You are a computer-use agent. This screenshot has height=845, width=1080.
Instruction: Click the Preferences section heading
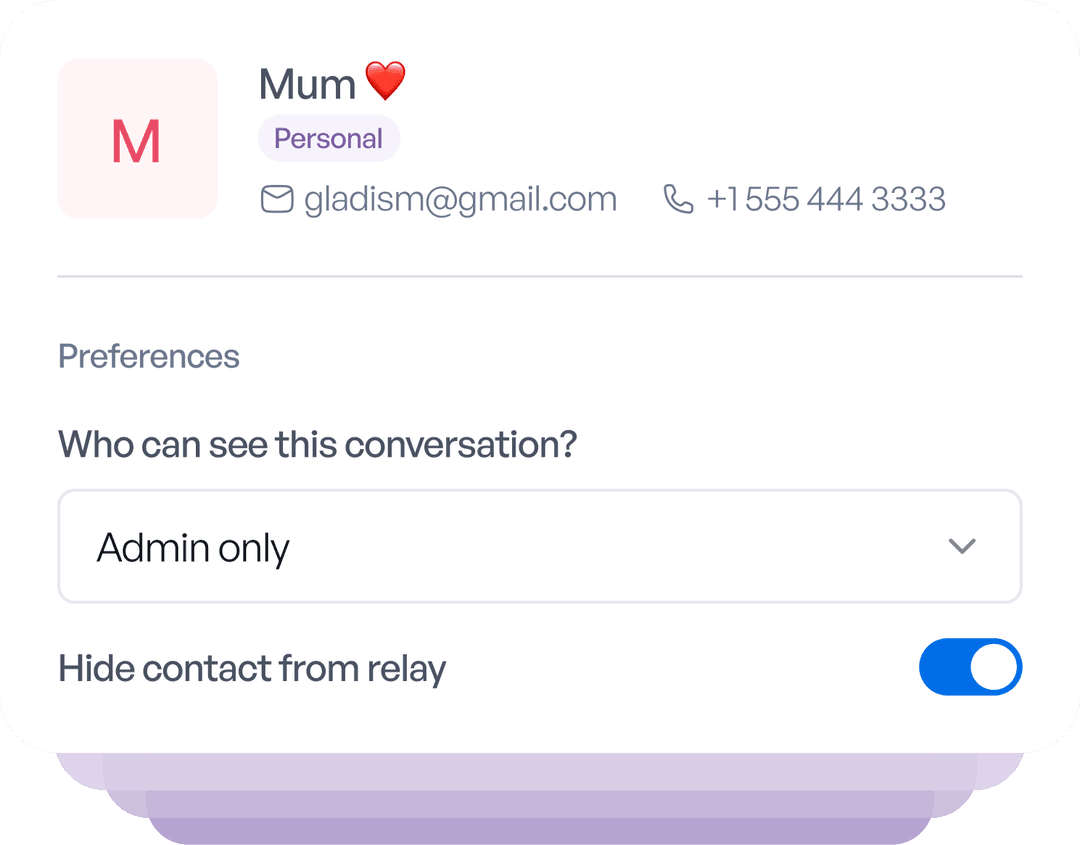(149, 356)
